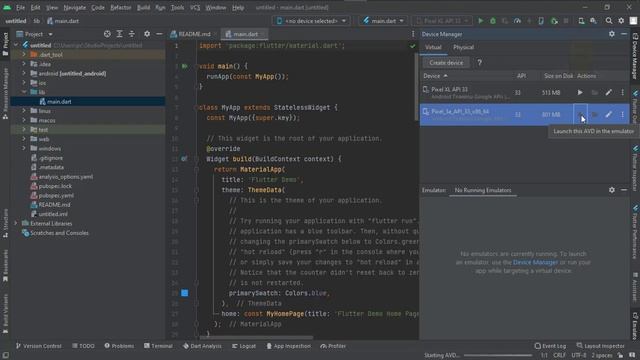Expand the .dart_tool folder
The image size is (640, 360).
click(x=24, y=54)
